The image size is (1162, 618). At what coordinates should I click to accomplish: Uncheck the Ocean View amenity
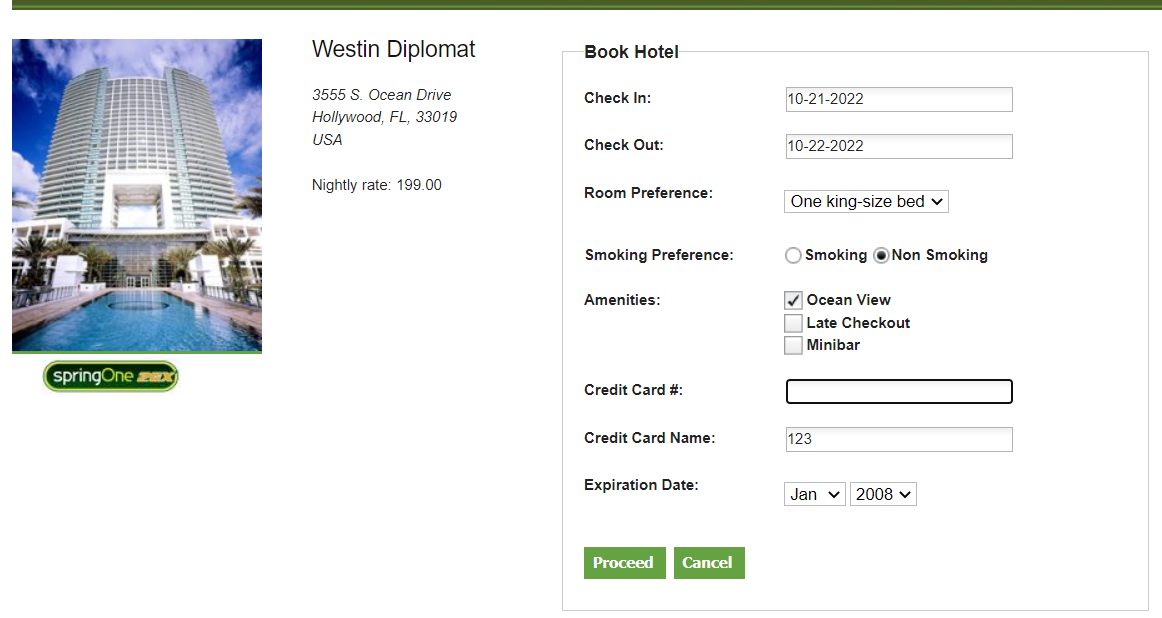pos(793,300)
